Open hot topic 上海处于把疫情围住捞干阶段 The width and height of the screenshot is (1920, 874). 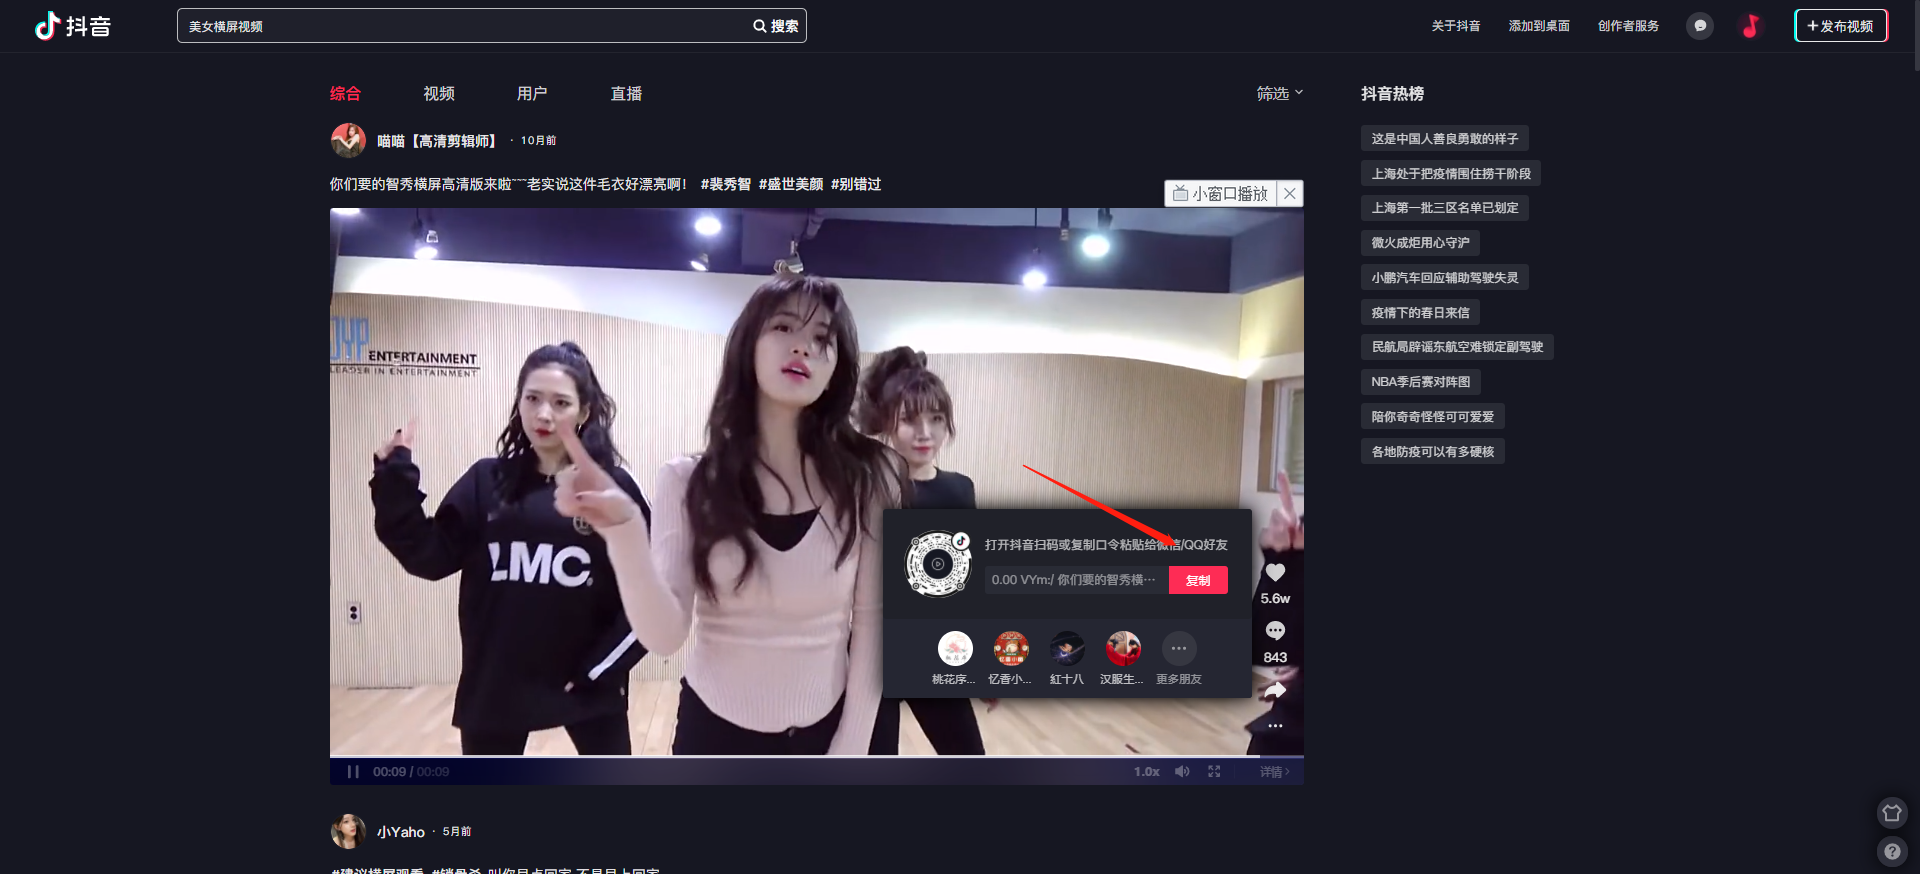1451,174
